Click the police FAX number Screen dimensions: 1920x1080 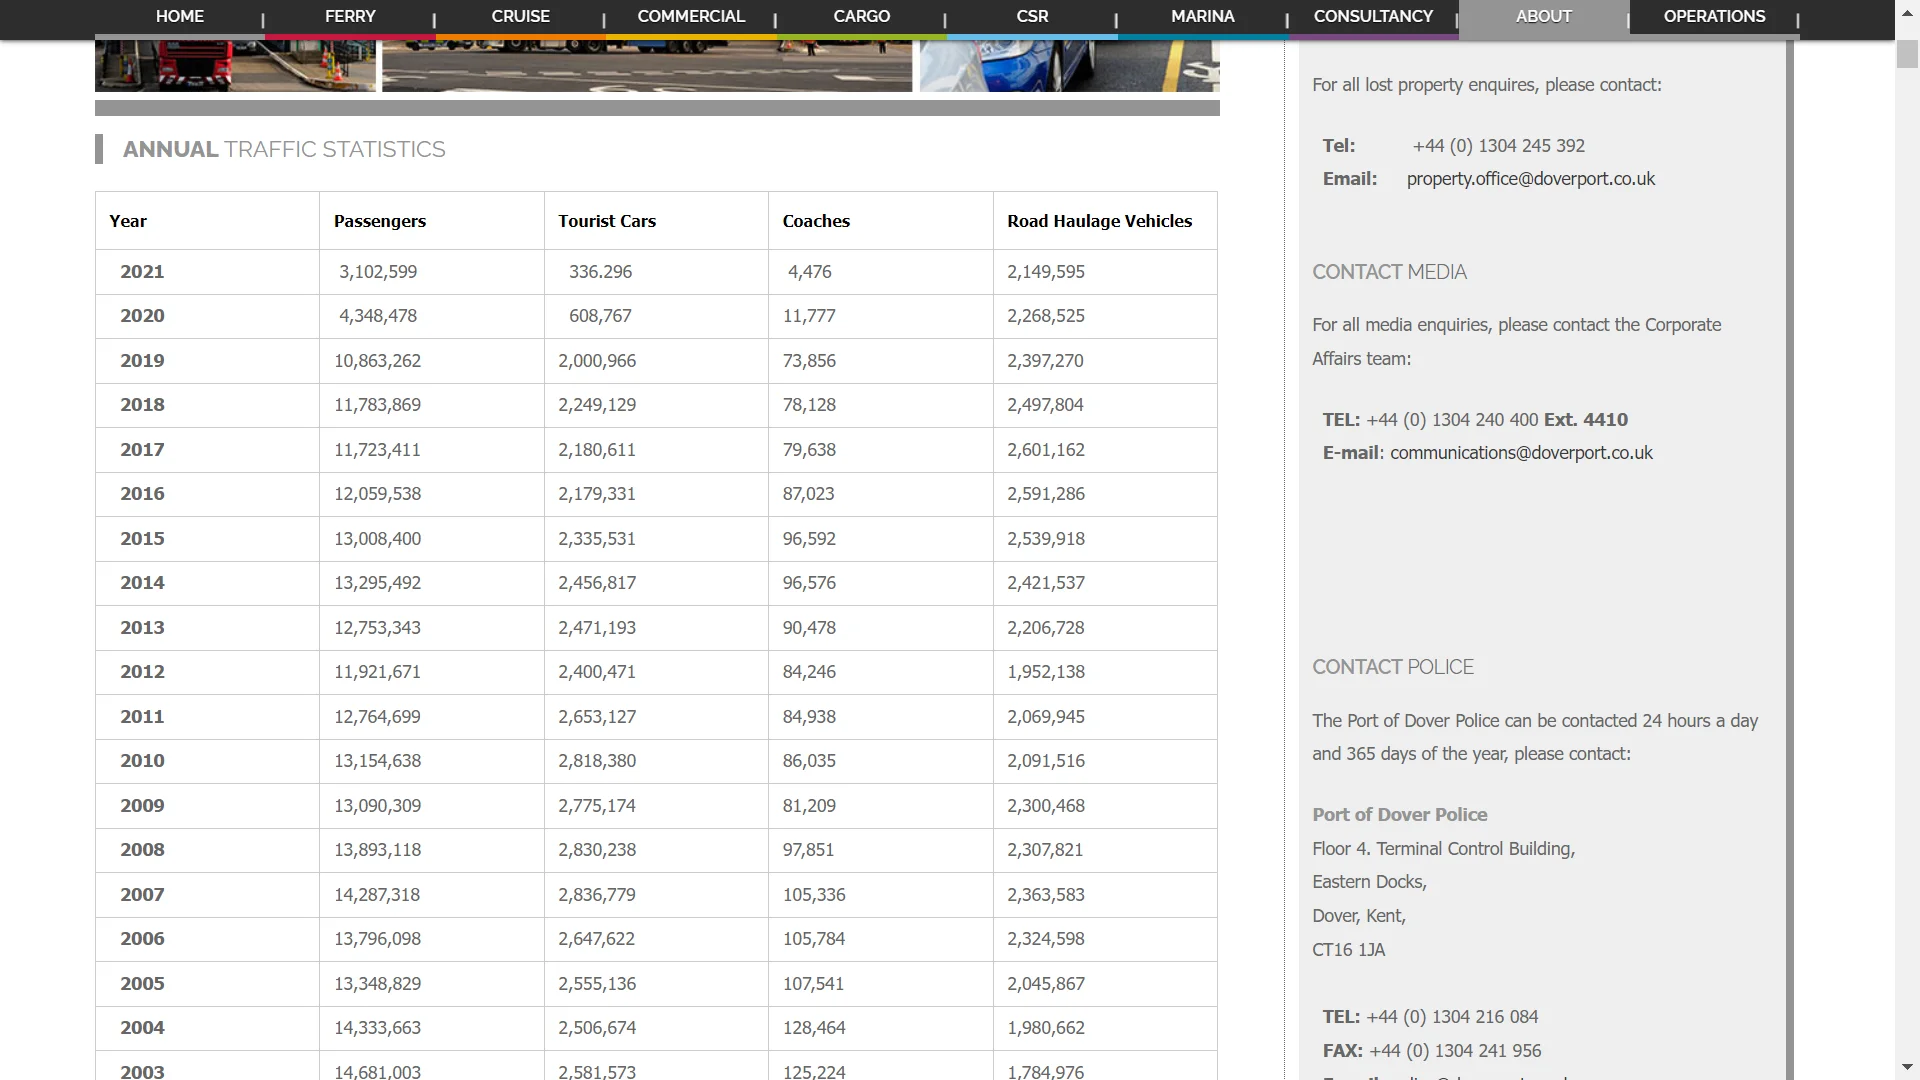click(x=1455, y=1051)
